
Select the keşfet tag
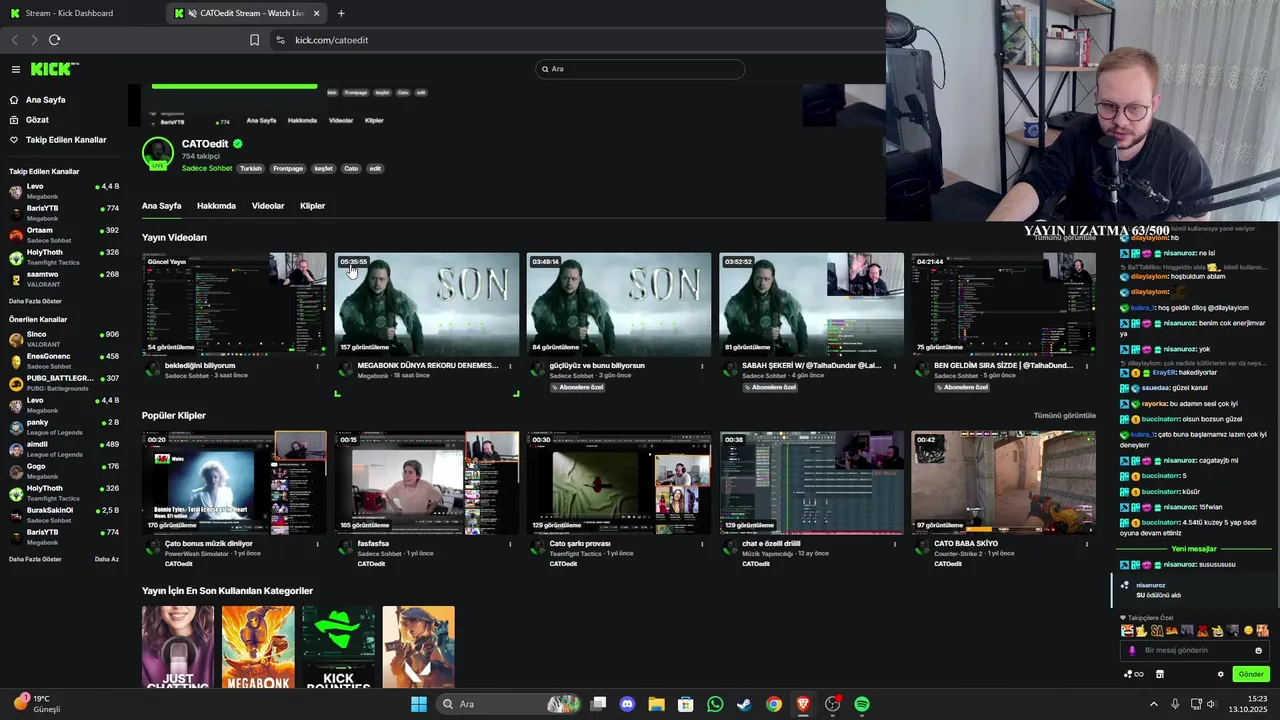click(x=323, y=168)
